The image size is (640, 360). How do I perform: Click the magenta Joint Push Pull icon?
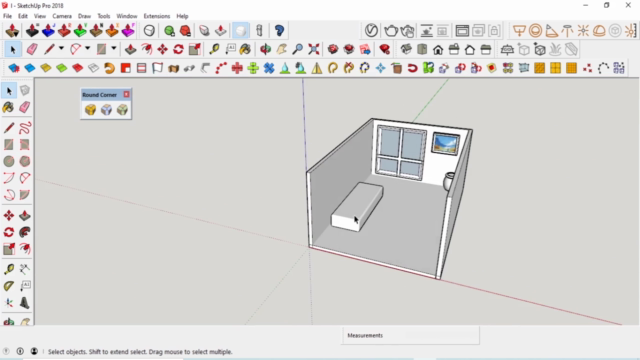[128, 31]
